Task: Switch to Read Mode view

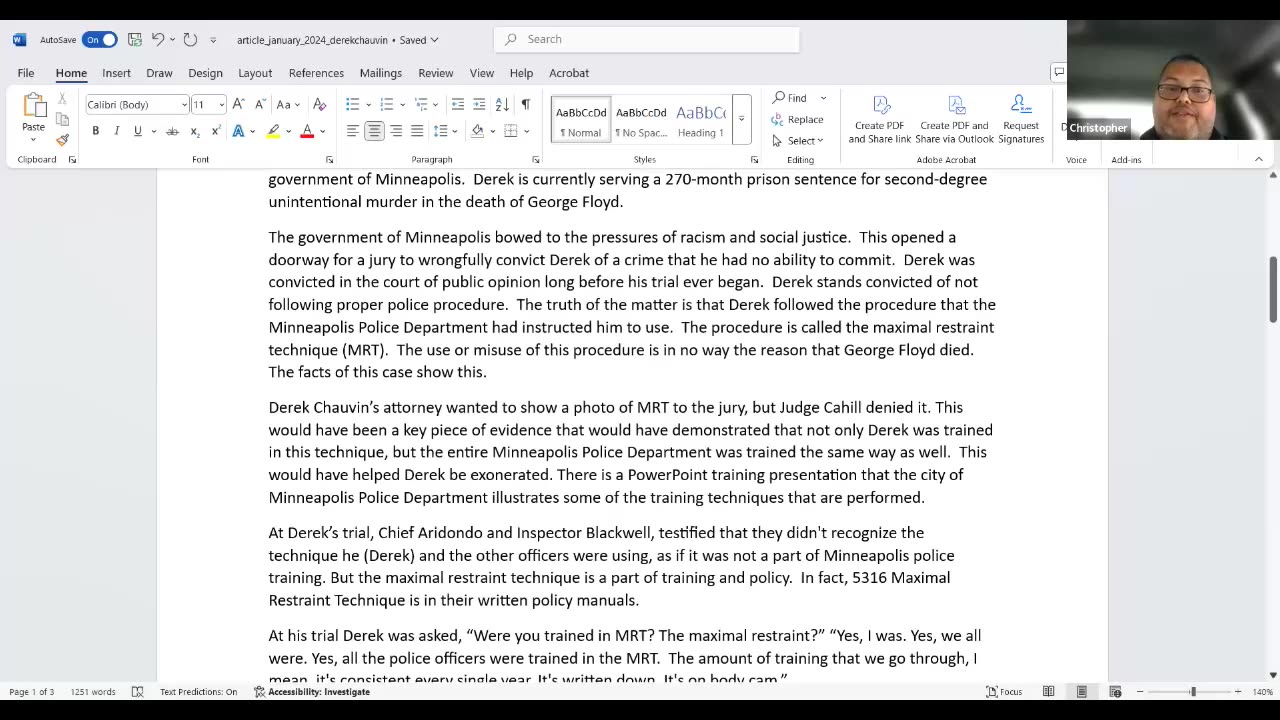Action: coord(1048,692)
